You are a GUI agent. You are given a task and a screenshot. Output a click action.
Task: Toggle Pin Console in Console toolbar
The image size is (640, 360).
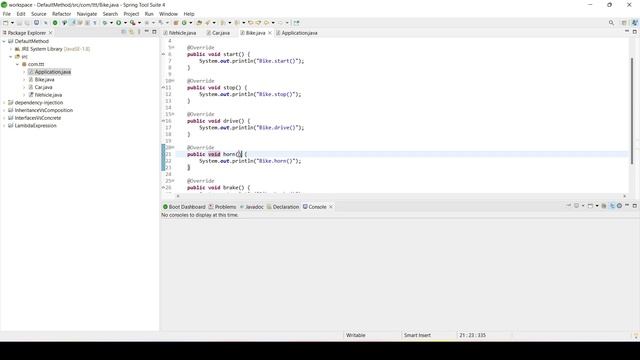click(x=569, y=206)
